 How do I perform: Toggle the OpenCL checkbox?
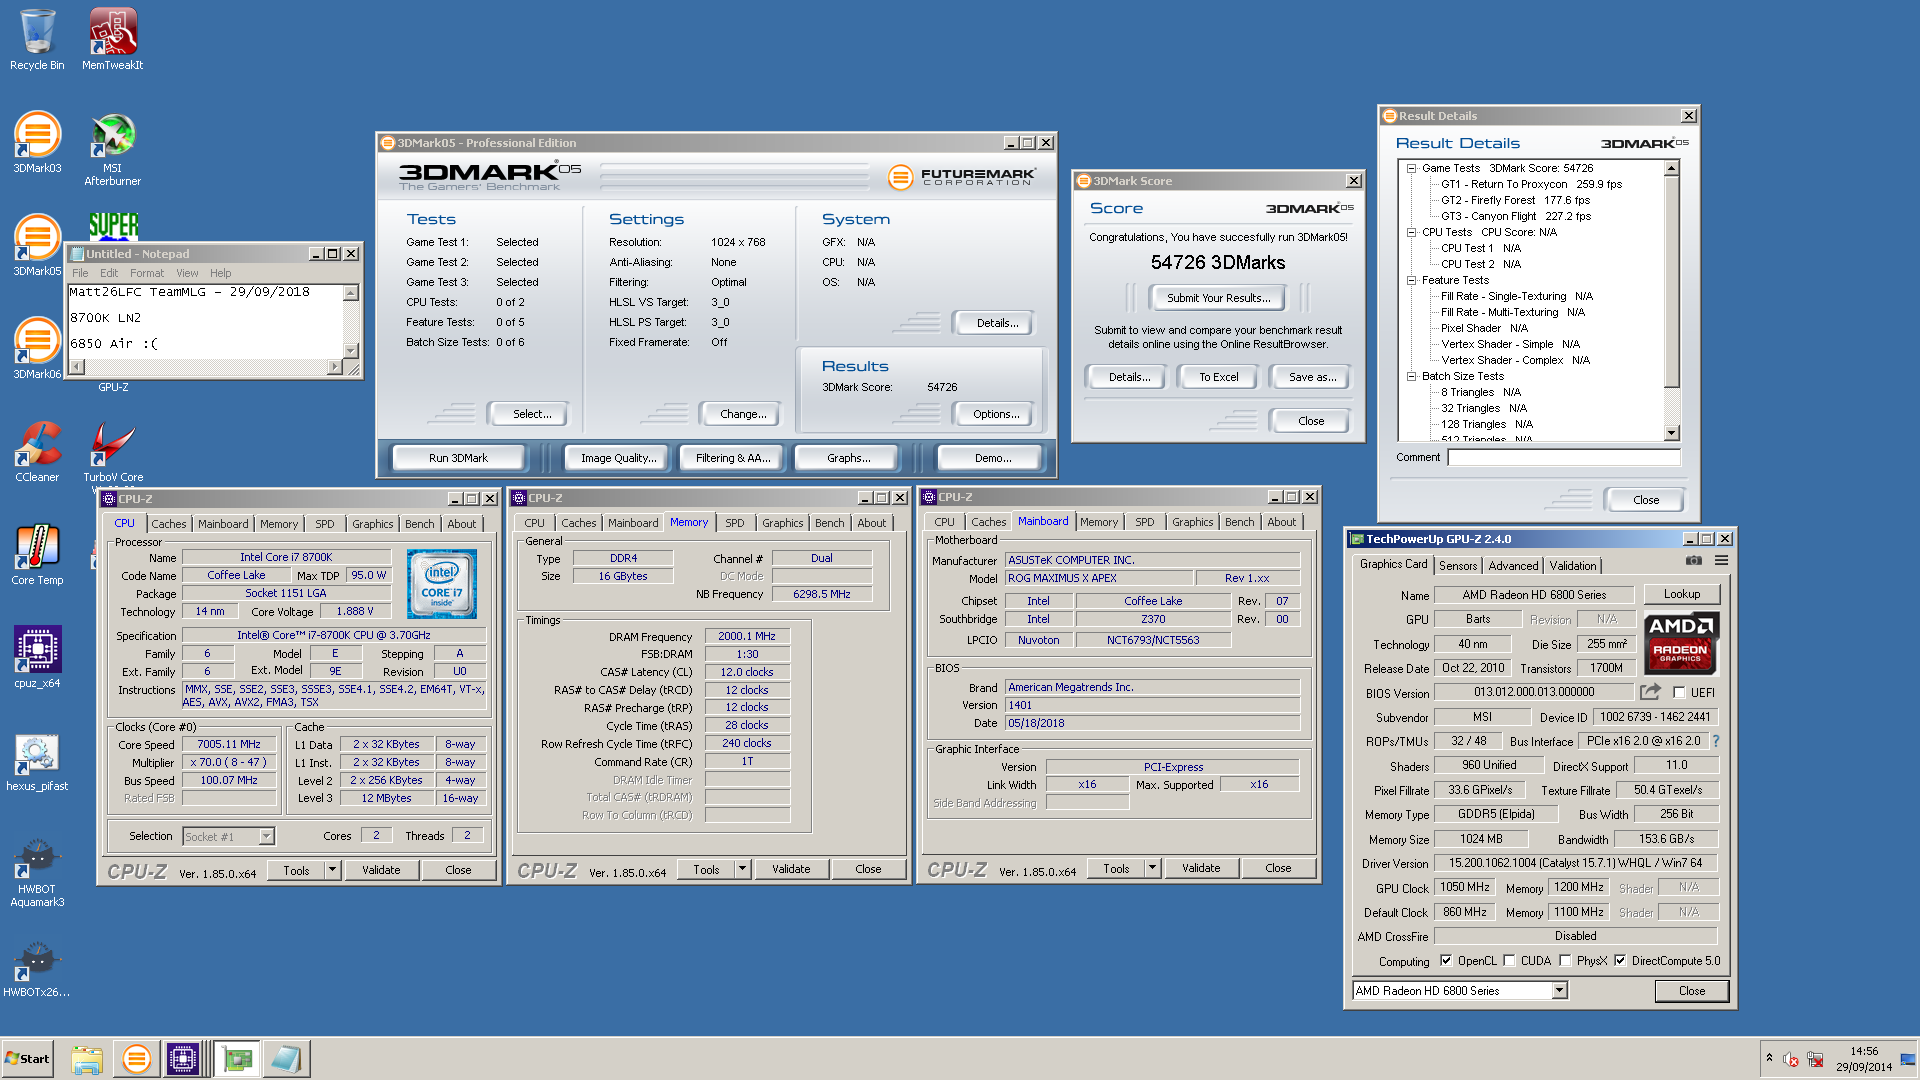click(1445, 961)
